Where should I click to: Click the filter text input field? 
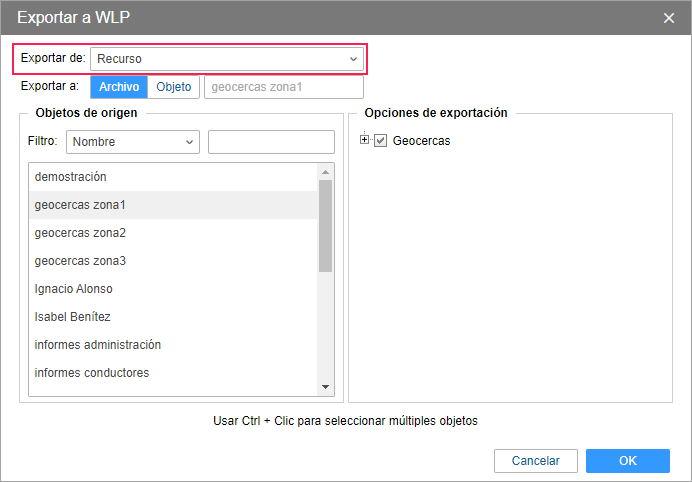[x=271, y=142]
